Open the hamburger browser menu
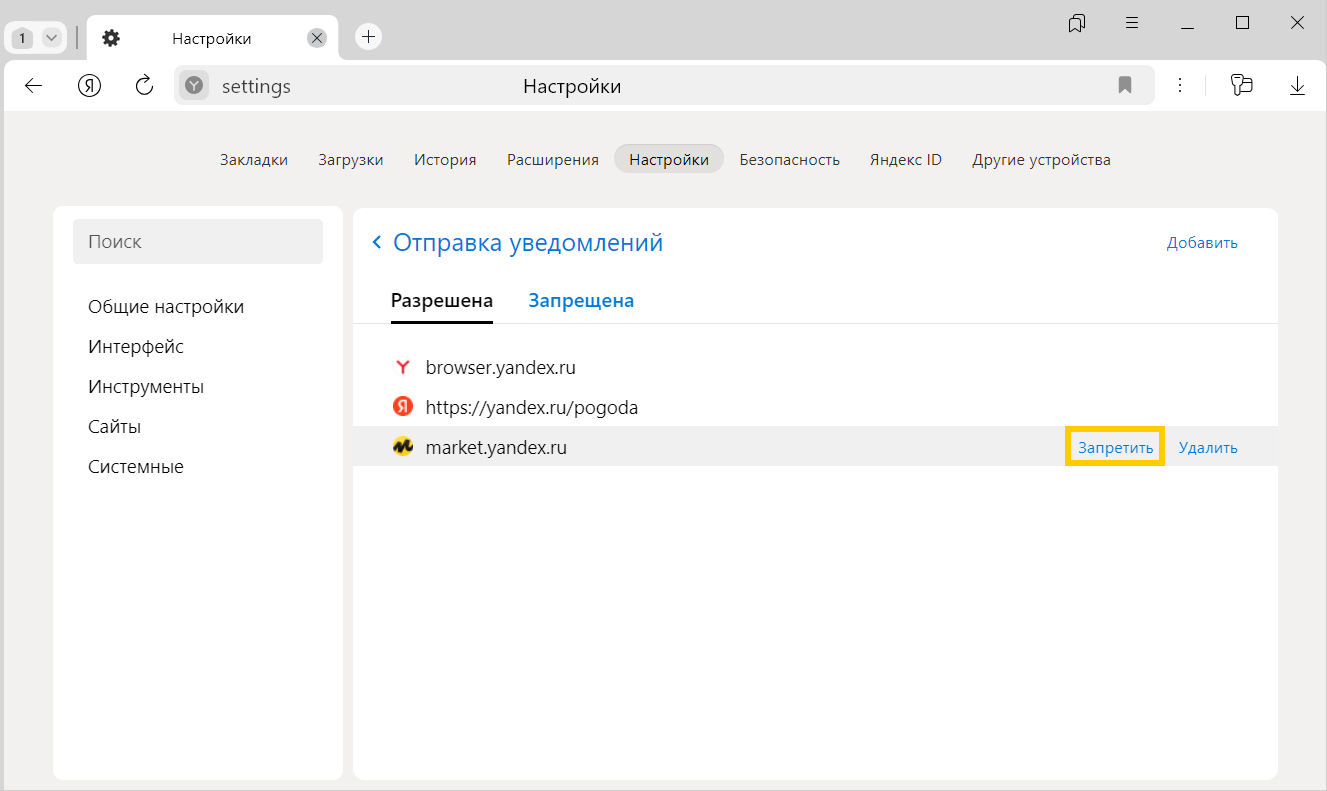Viewport: 1327px width, 791px height. [1132, 23]
